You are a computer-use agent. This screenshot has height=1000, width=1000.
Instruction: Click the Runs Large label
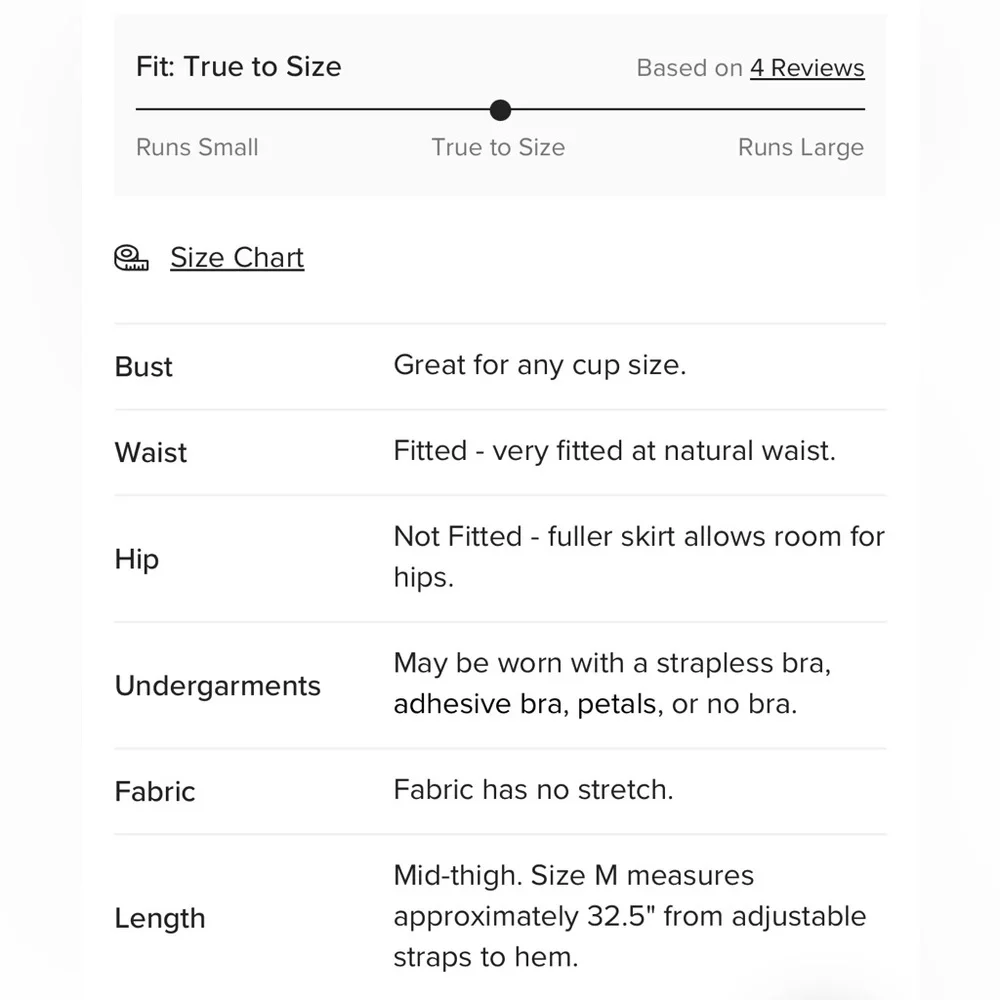click(801, 147)
